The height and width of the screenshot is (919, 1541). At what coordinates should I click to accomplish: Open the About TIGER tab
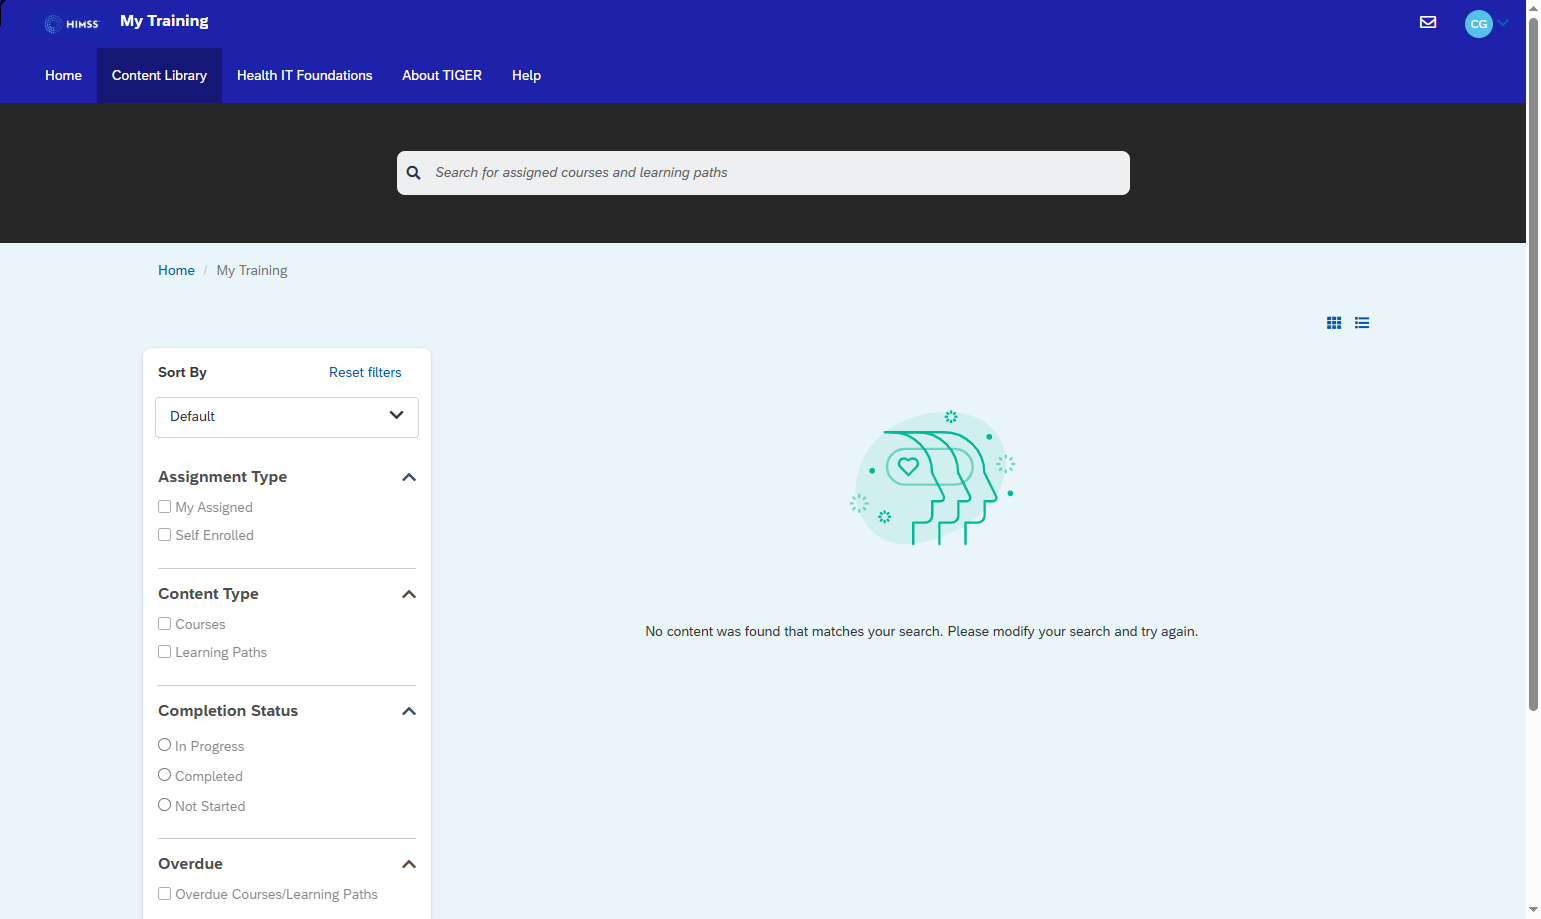click(x=442, y=75)
